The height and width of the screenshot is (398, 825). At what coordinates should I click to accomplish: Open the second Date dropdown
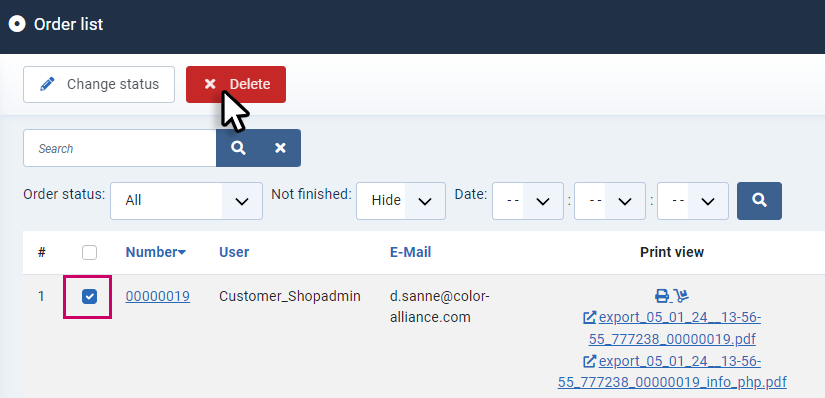pyautogui.click(x=610, y=201)
